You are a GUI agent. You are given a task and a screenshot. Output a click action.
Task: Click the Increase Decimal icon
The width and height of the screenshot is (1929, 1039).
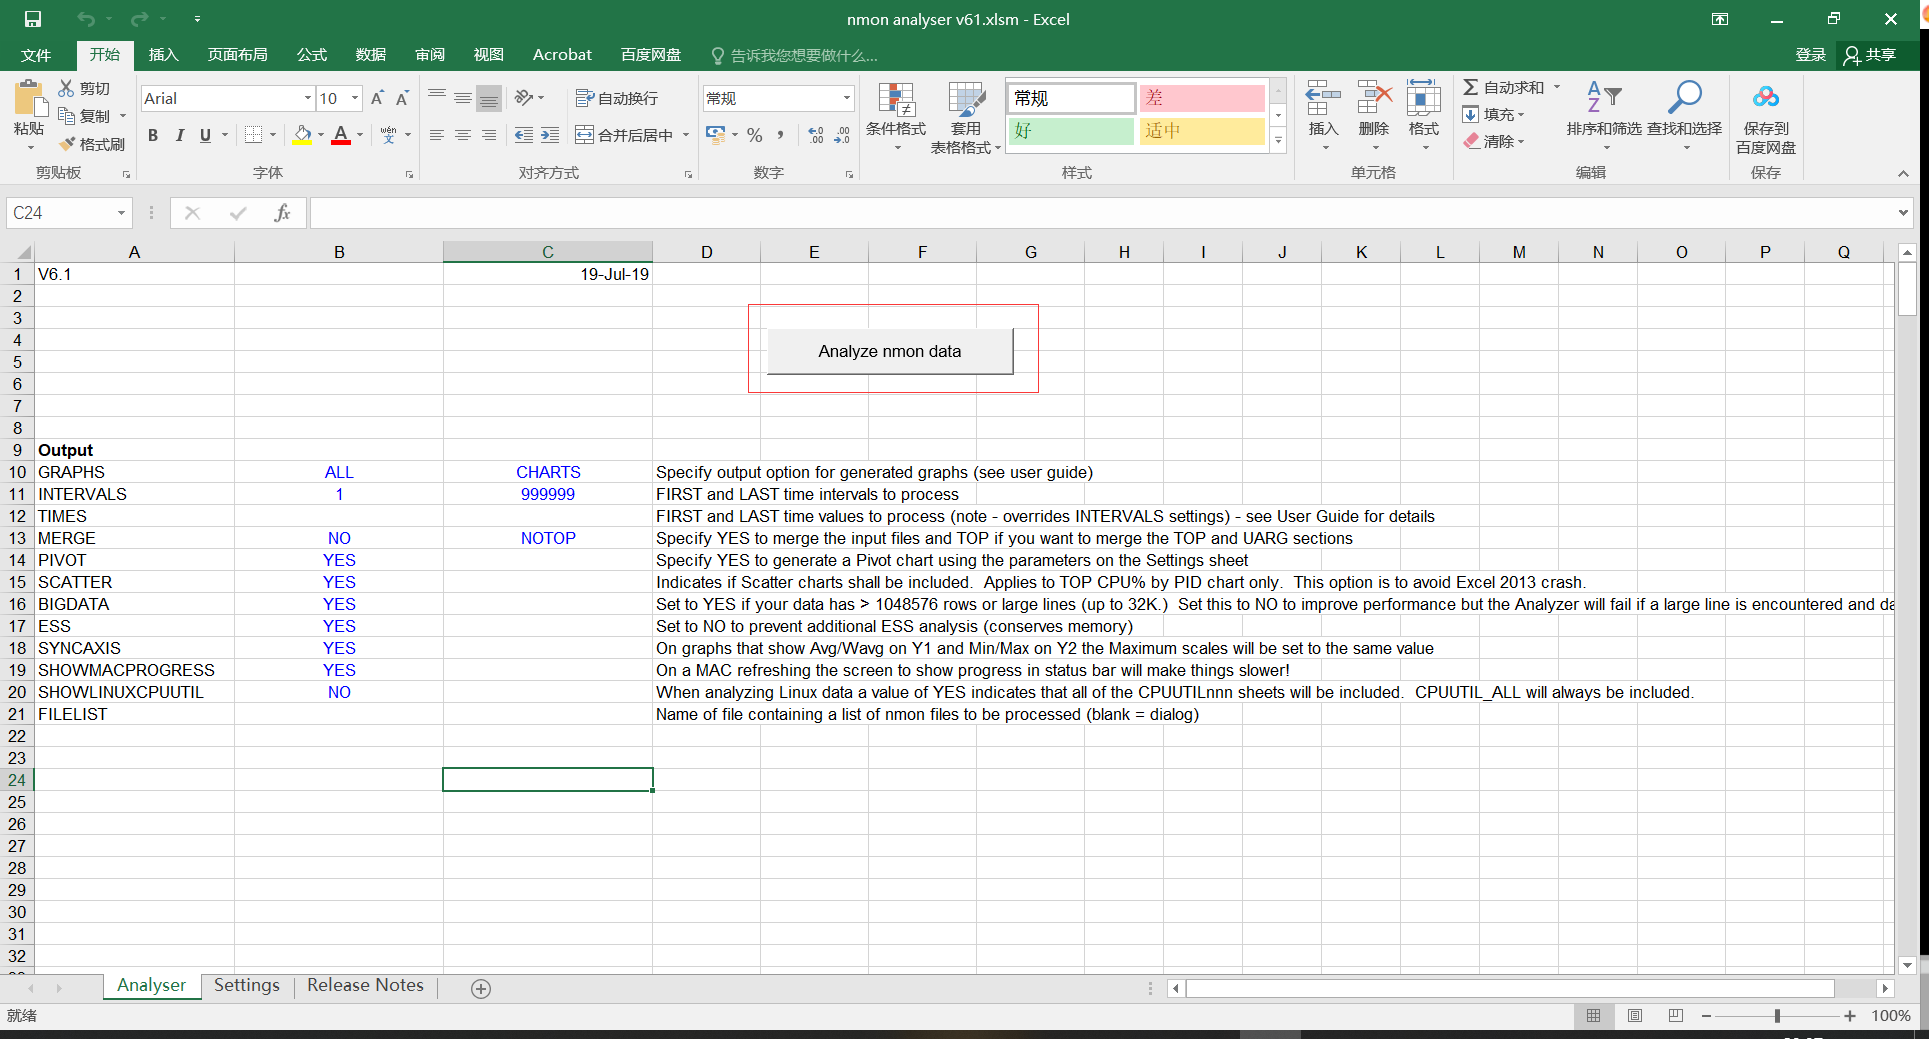tap(816, 135)
